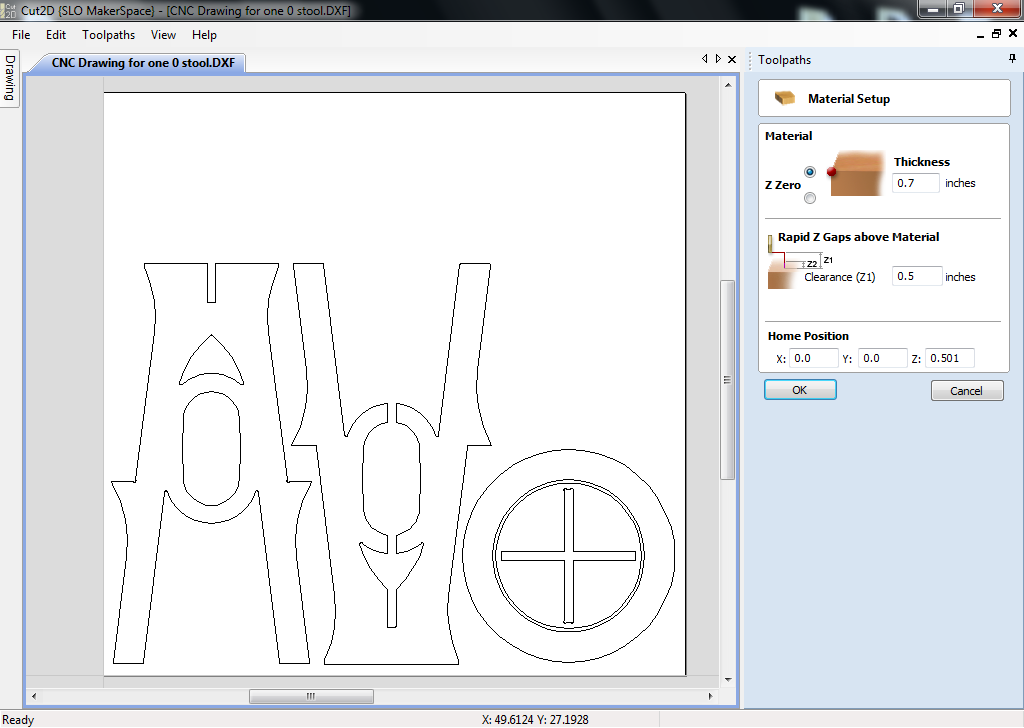Click the material block thickness preview image
Screen dimensions: 1024x728
855,174
